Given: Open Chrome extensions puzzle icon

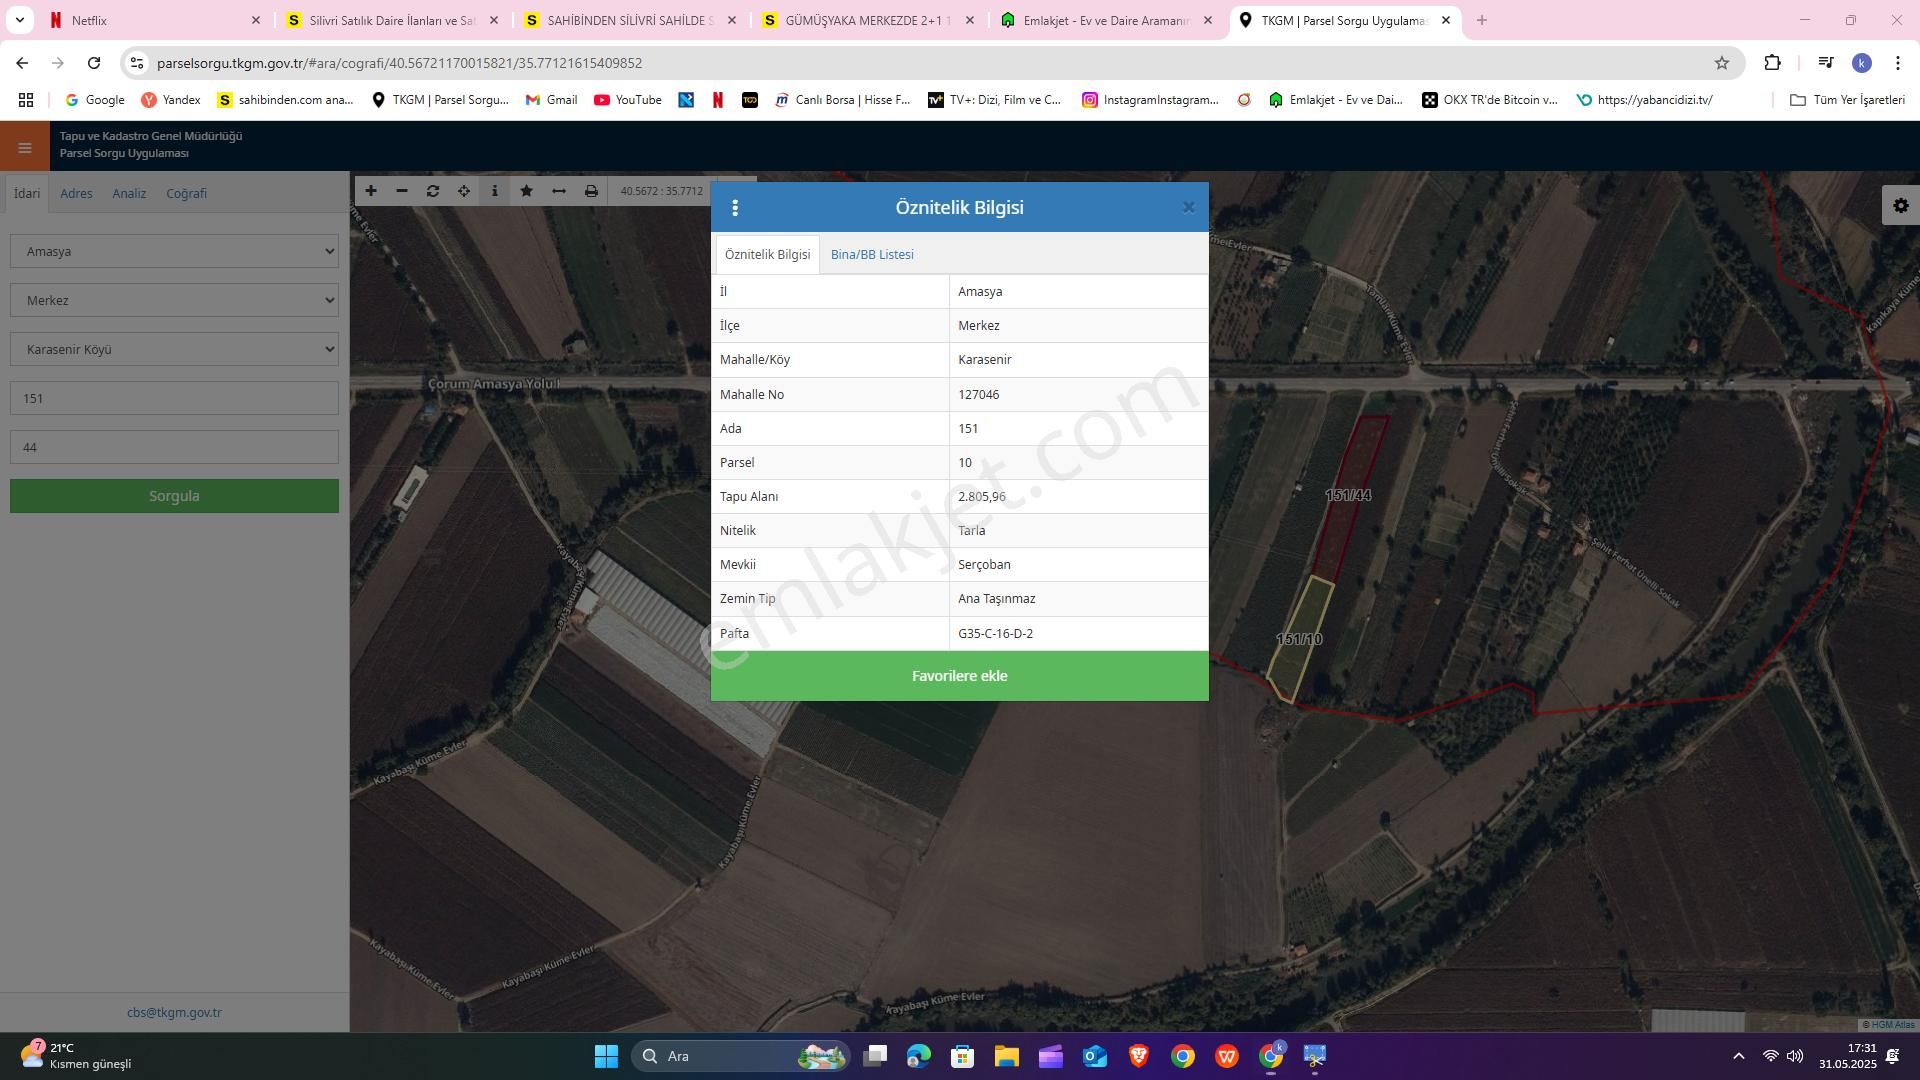Looking at the screenshot, I should [x=1772, y=63].
